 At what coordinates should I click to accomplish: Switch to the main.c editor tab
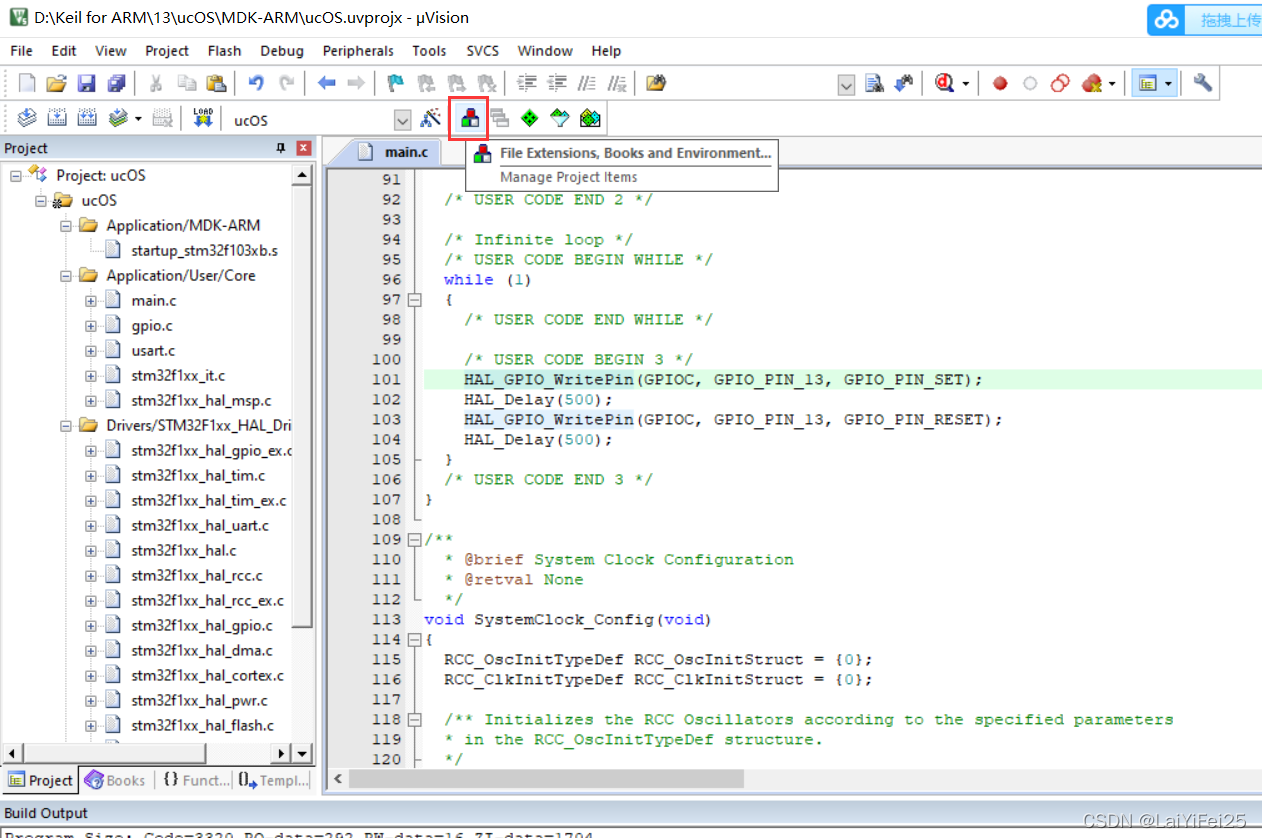397,152
